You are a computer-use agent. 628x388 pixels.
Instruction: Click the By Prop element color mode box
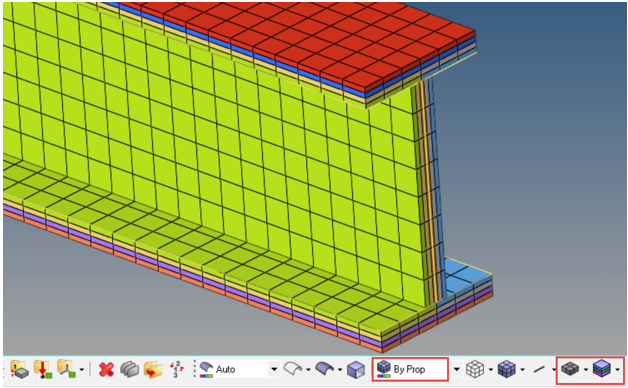[410, 369]
